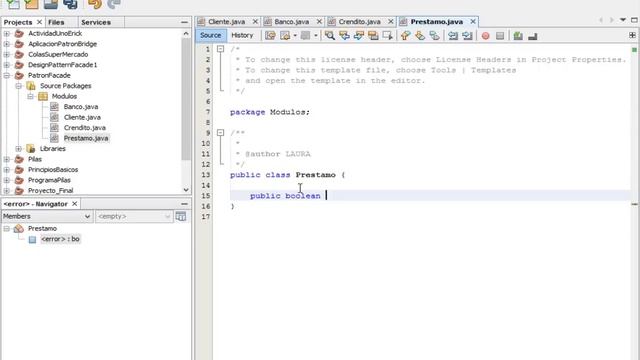This screenshot has height=360, width=640.
Task: Expand the Libraries node
Action: click(18, 149)
